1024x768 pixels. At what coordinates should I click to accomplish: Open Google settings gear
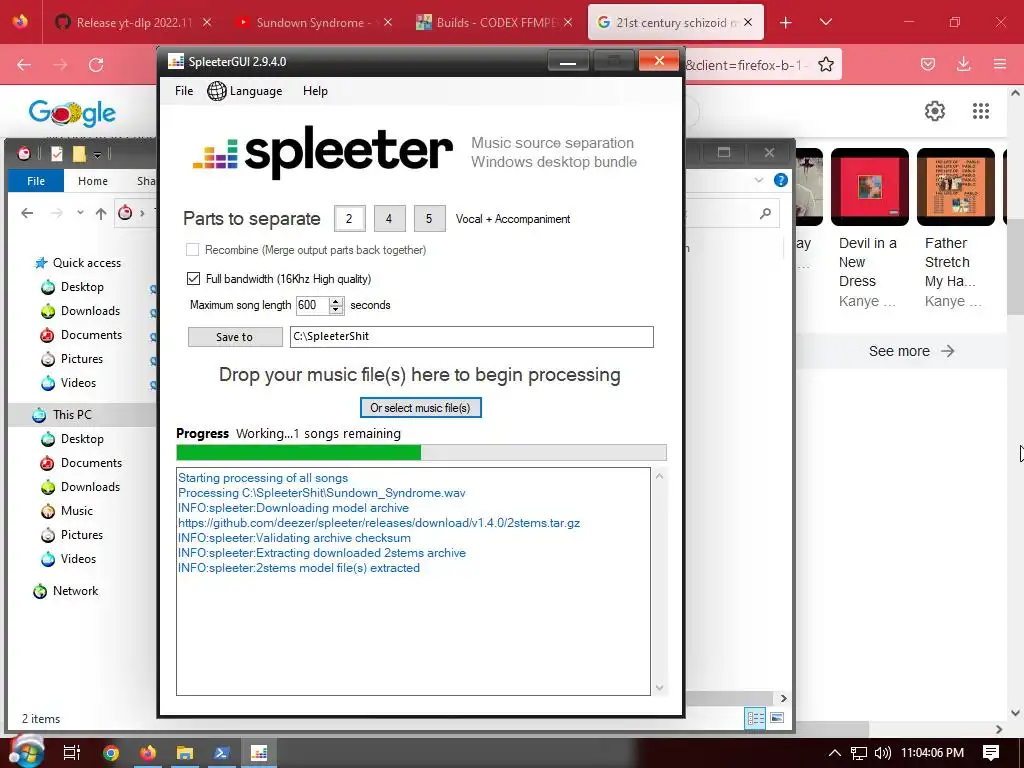tap(935, 111)
